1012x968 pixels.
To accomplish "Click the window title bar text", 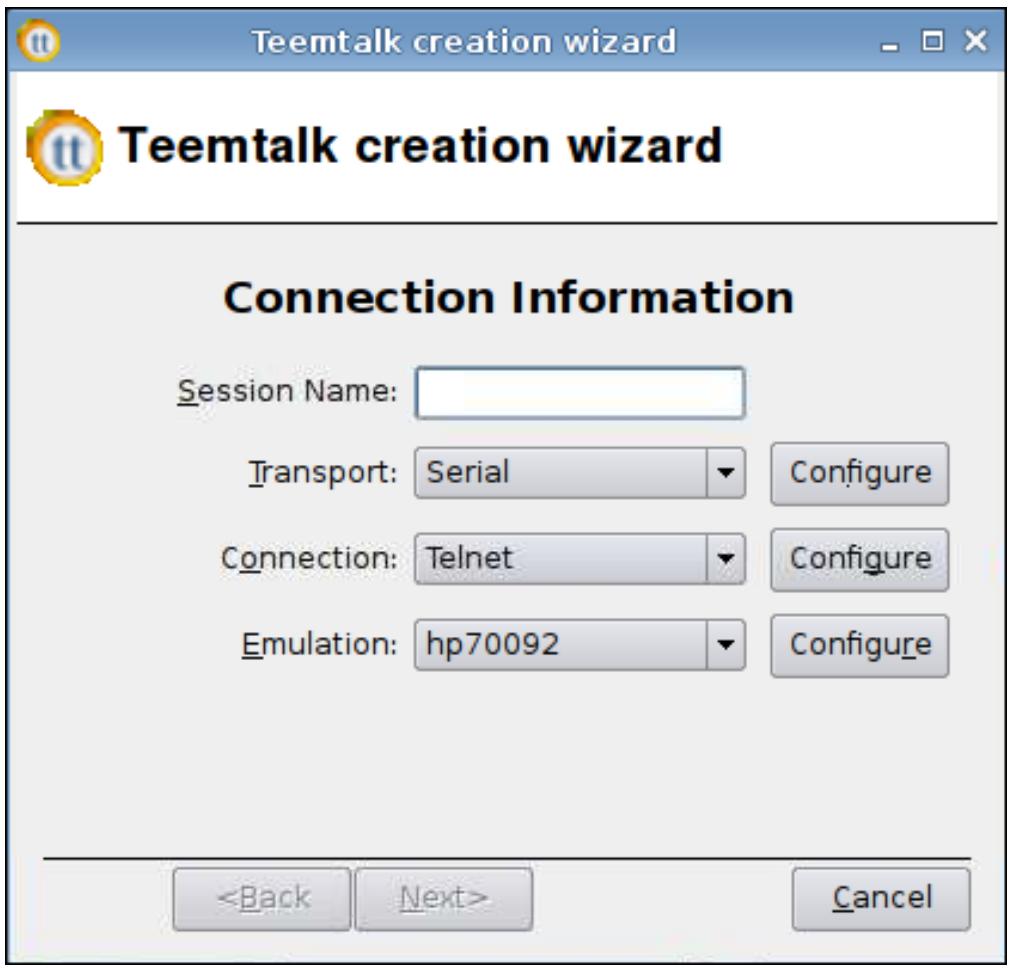I will coord(463,43).
